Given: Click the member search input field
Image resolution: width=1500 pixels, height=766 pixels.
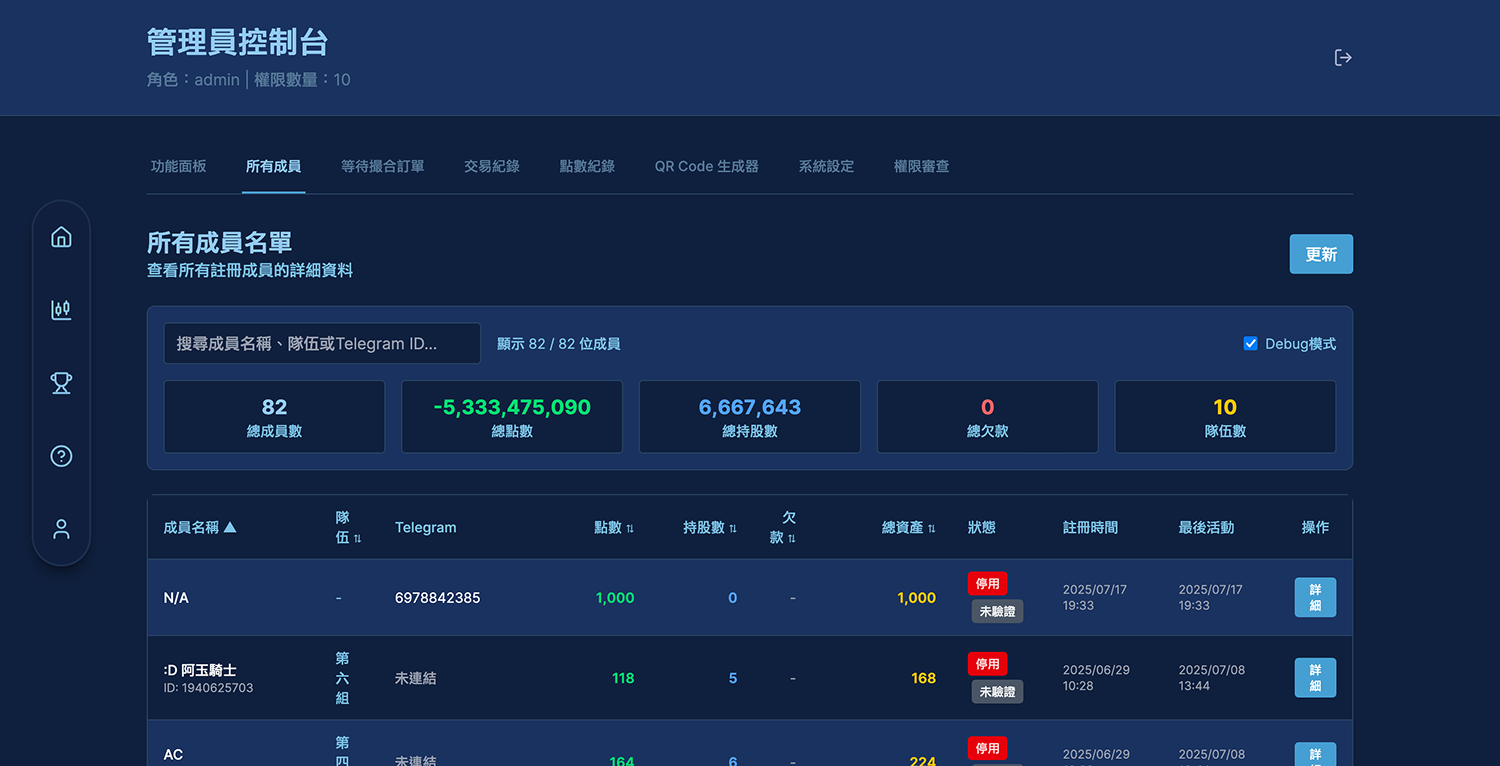Looking at the screenshot, I should (322, 343).
